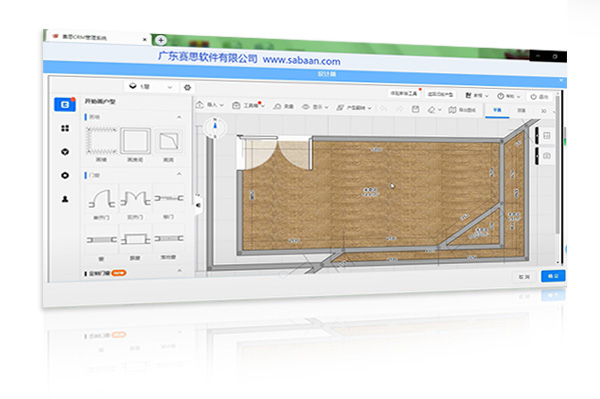Open the person icon in sidebar
Image resolution: width=600 pixels, height=399 pixels.
(x=65, y=199)
